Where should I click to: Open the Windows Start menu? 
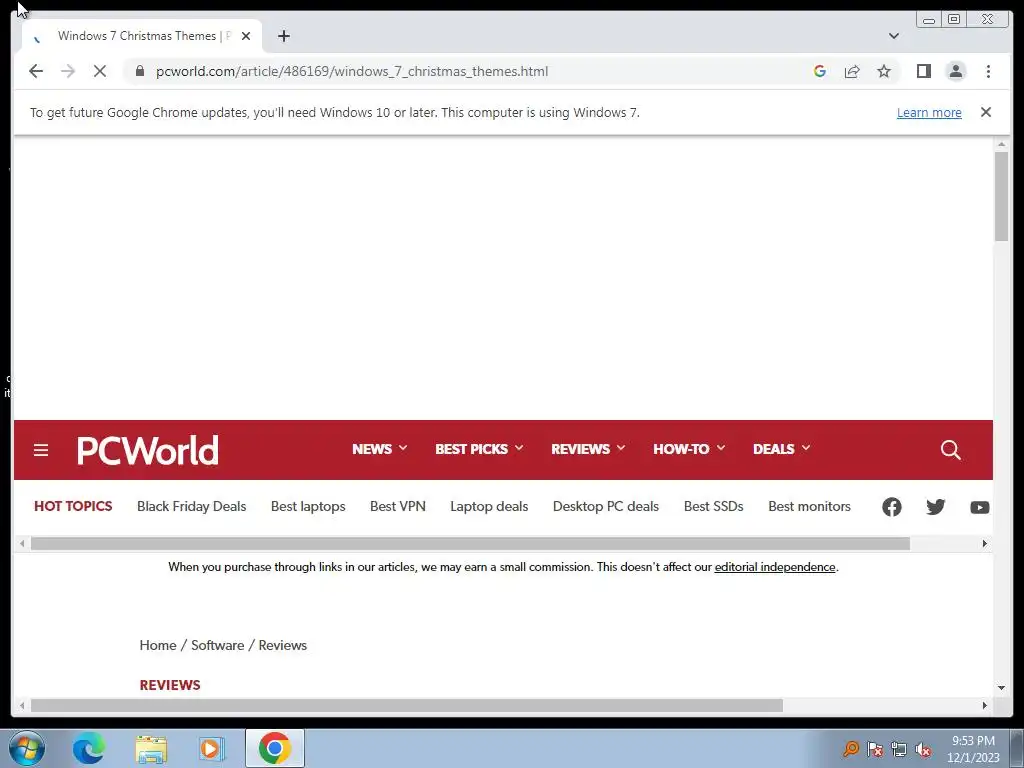[x=27, y=748]
